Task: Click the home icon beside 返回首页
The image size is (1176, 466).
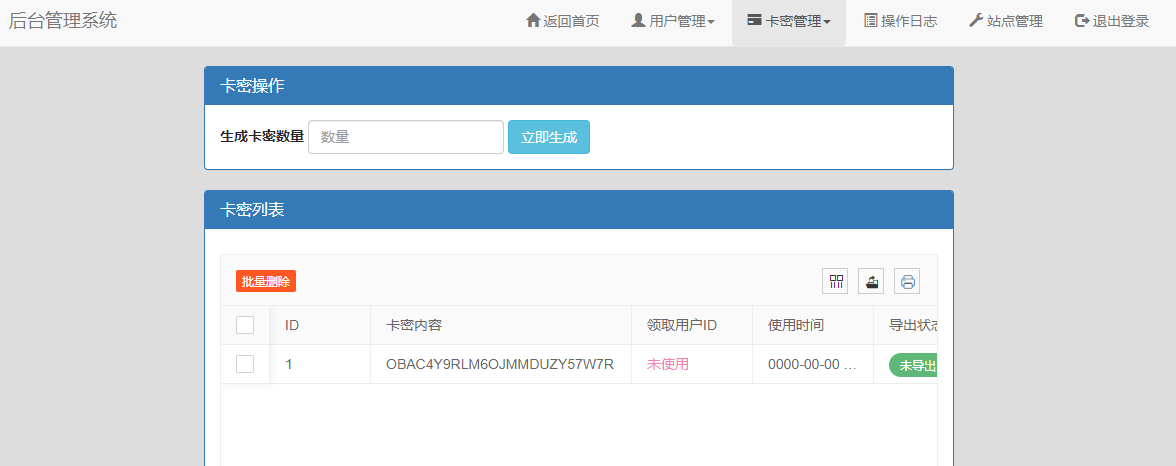Action: coord(533,21)
